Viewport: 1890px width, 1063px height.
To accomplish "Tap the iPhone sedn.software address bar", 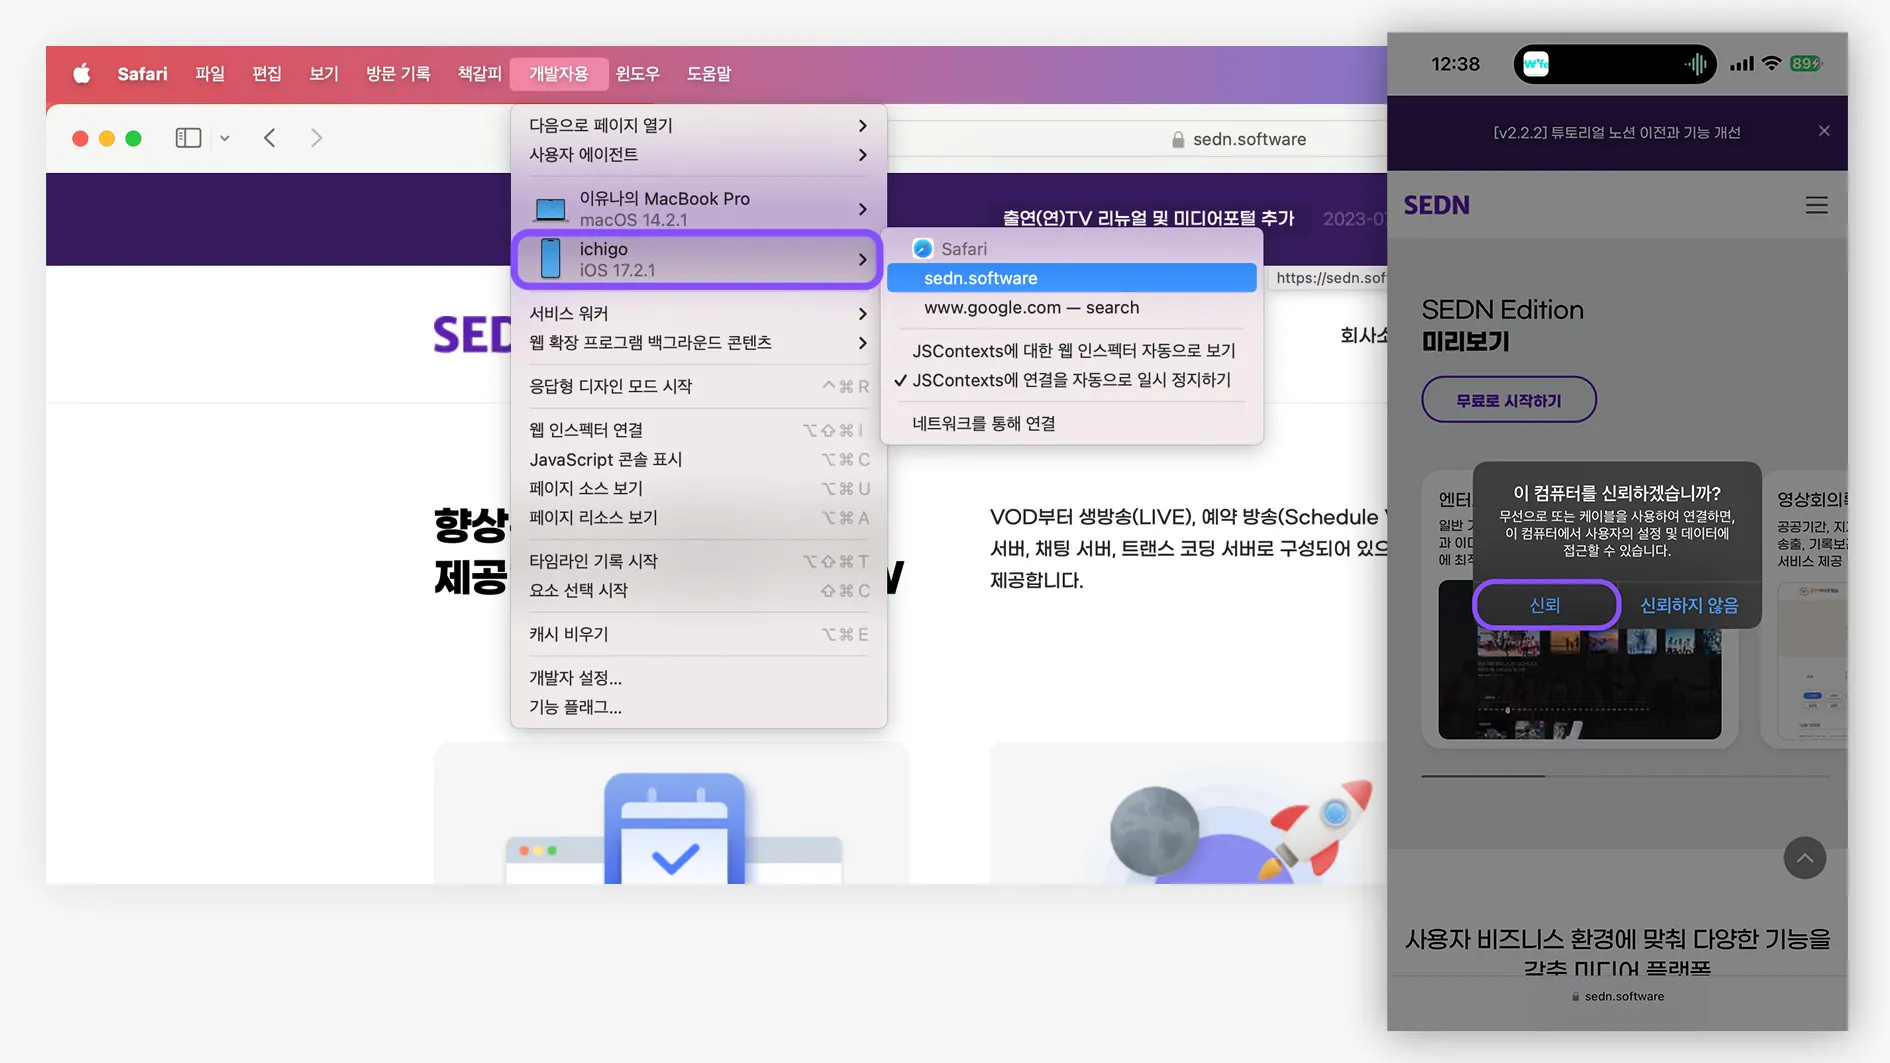I will tap(1617, 996).
